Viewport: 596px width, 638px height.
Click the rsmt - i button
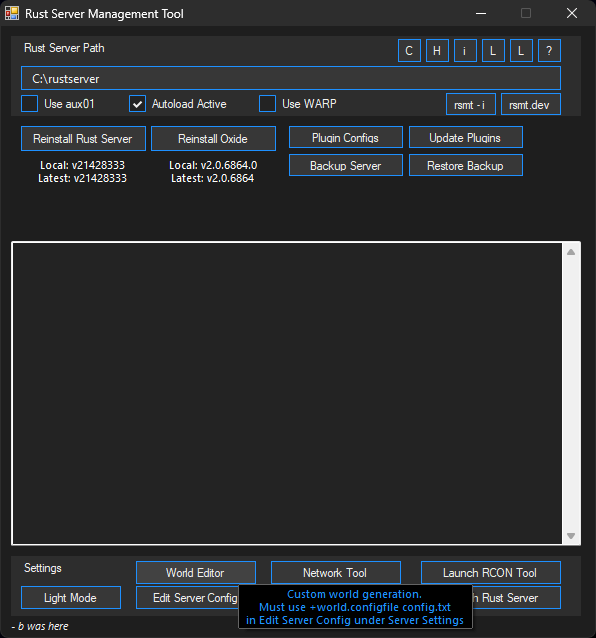pyautogui.click(x=471, y=105)
